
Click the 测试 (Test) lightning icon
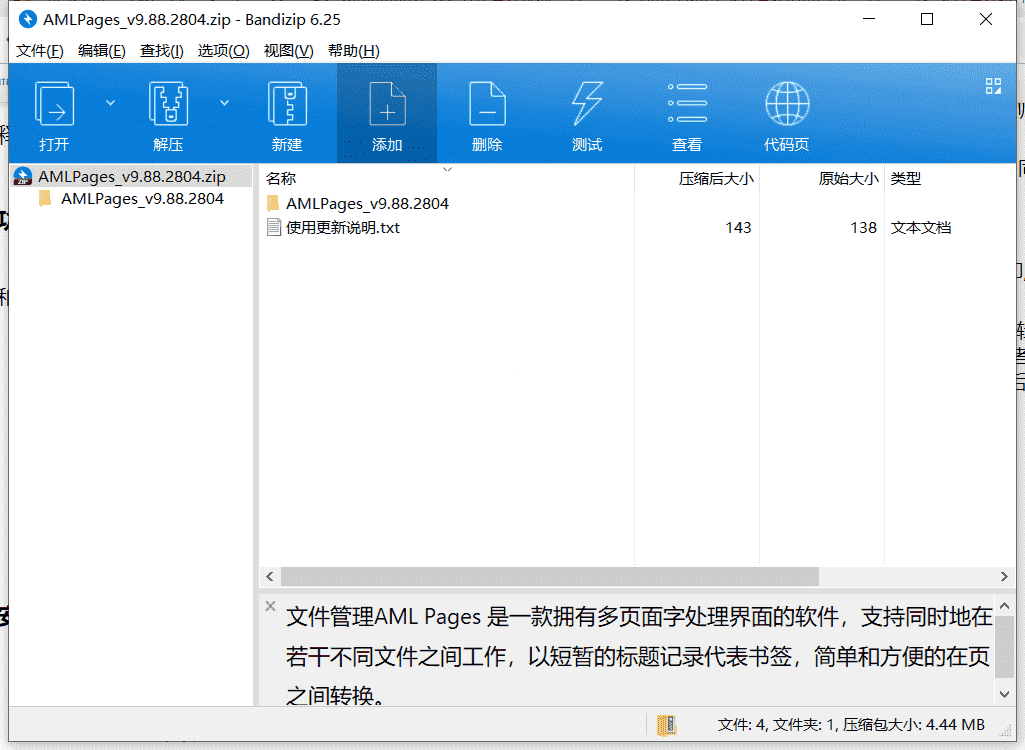point(587,103)
